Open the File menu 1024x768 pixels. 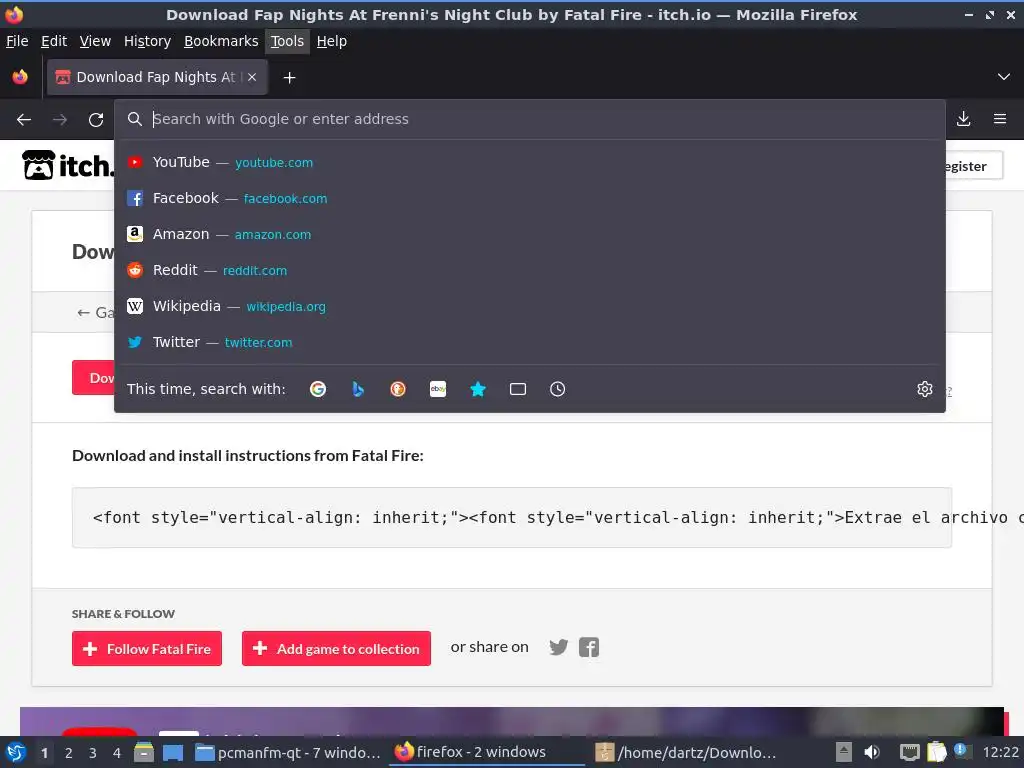pyautogui.click(x=17, y=41)
